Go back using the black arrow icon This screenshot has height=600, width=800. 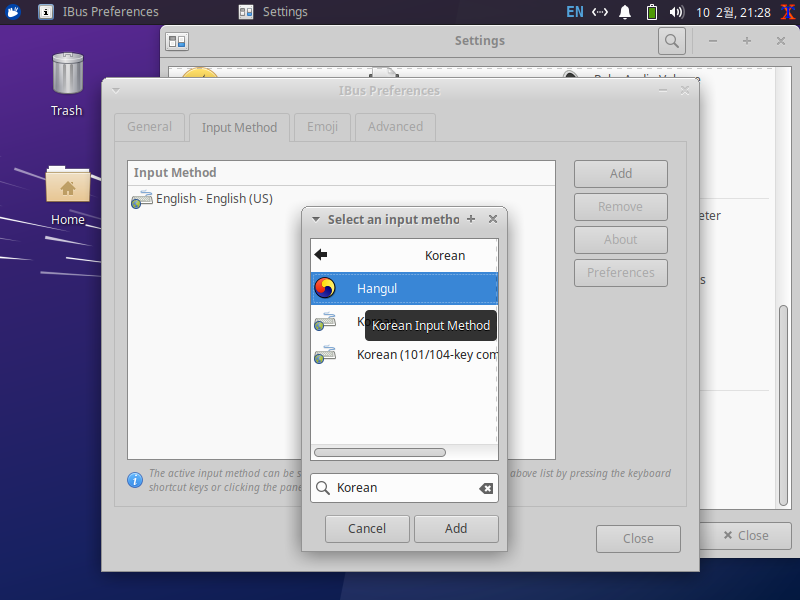(x=321, y=255)
